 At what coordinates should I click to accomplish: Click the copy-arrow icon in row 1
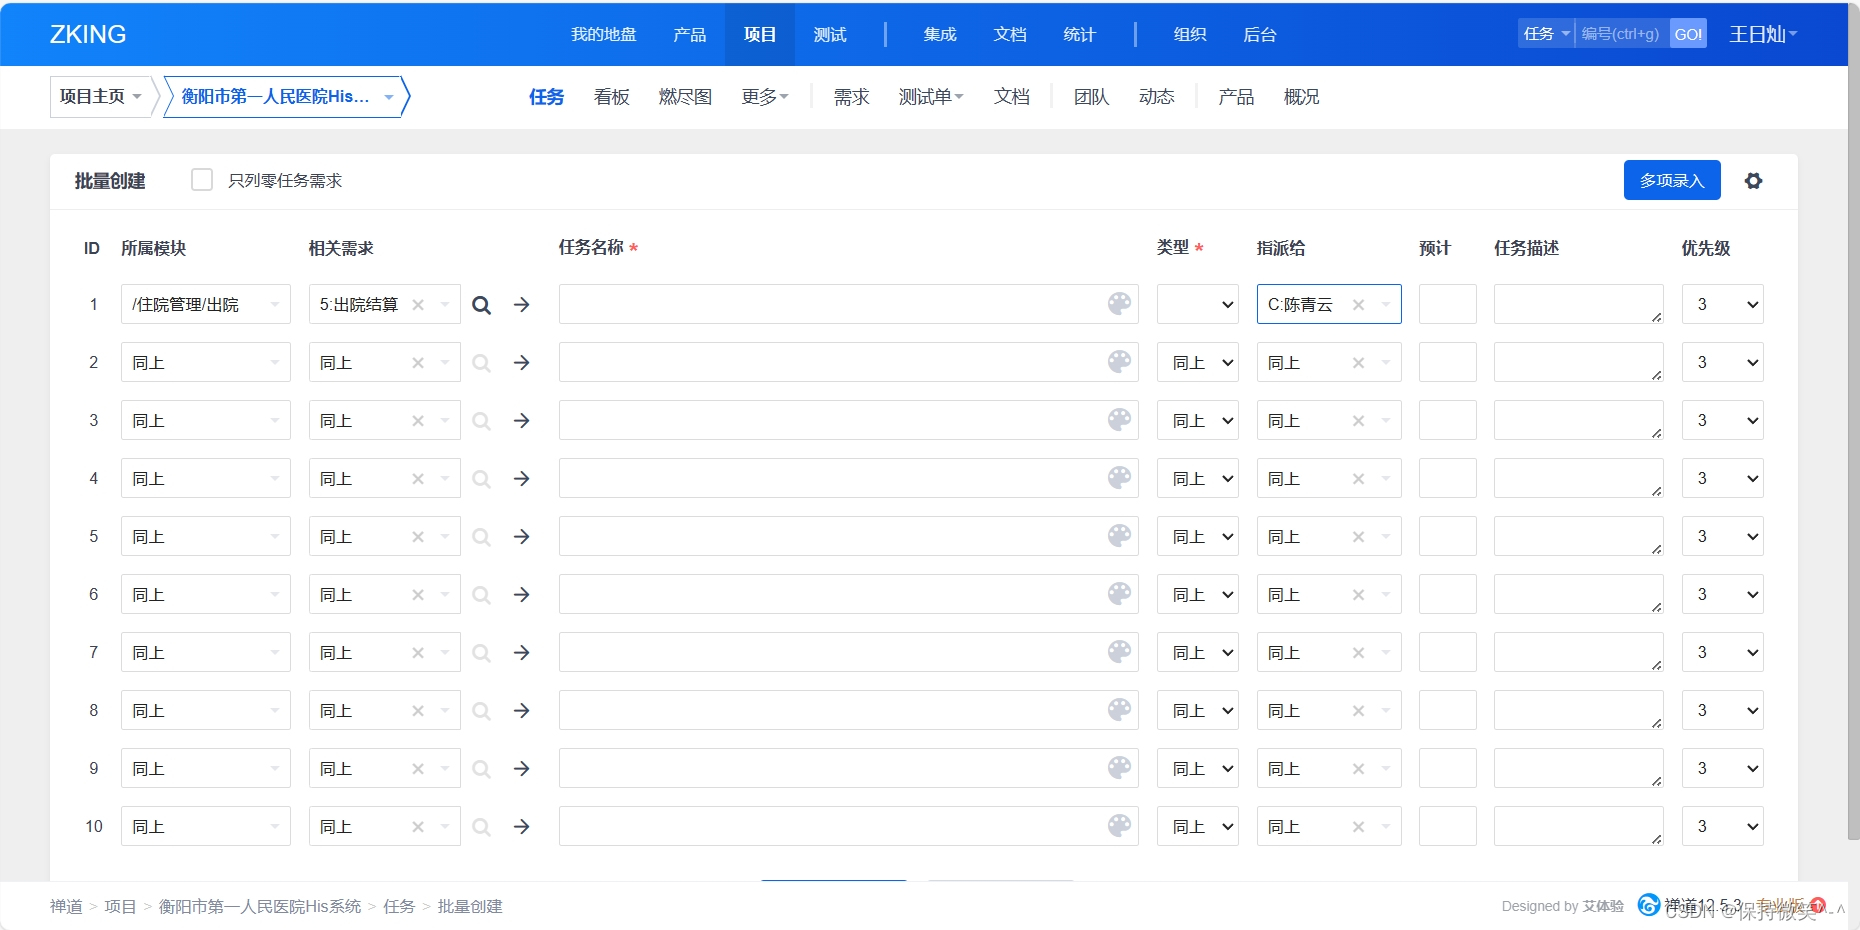[522, 305]
